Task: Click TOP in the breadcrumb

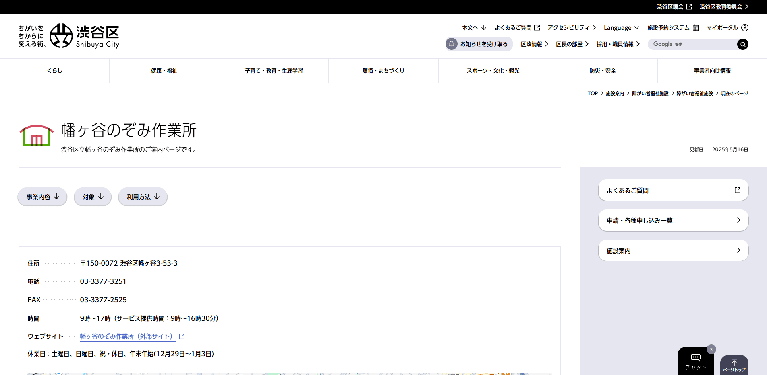Action: point(593,93)
